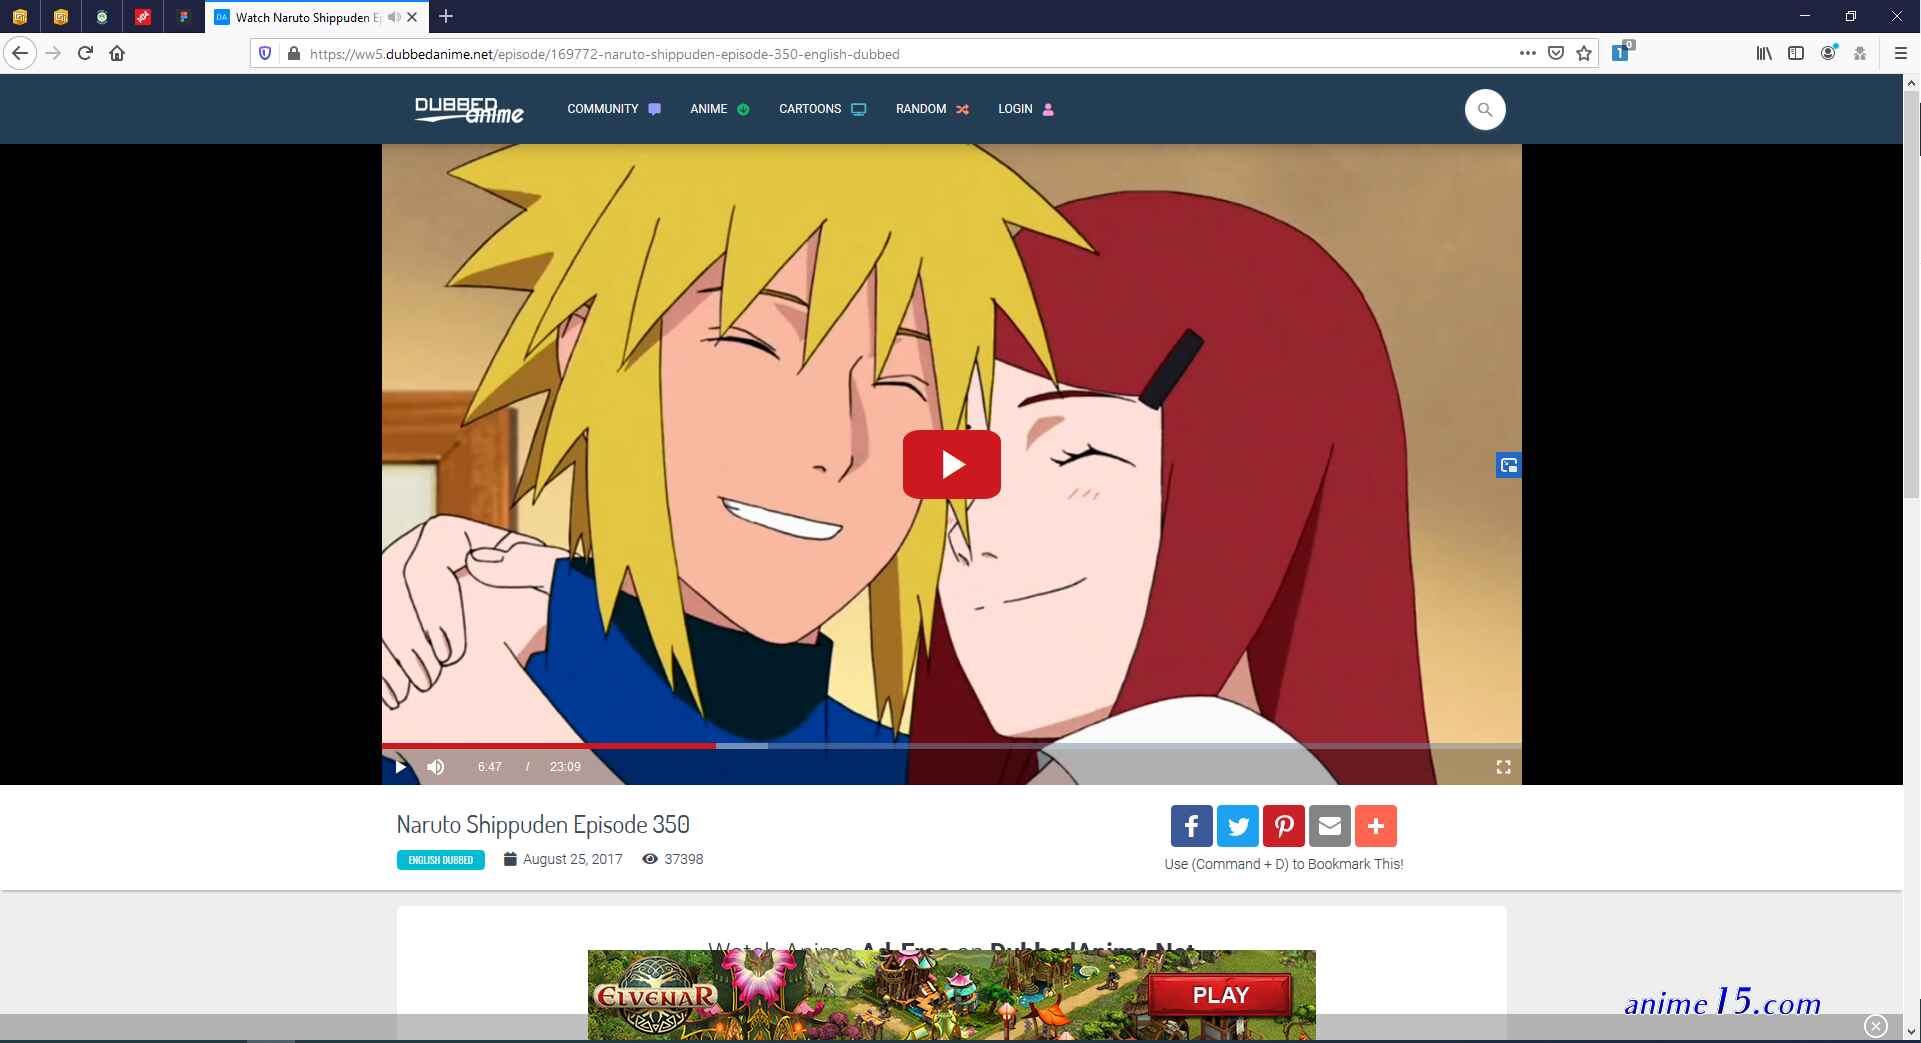Image resolution: width=1921 pixels, height=1043 pixels.
Task: Open the browser home page
Action: [117, 53]
